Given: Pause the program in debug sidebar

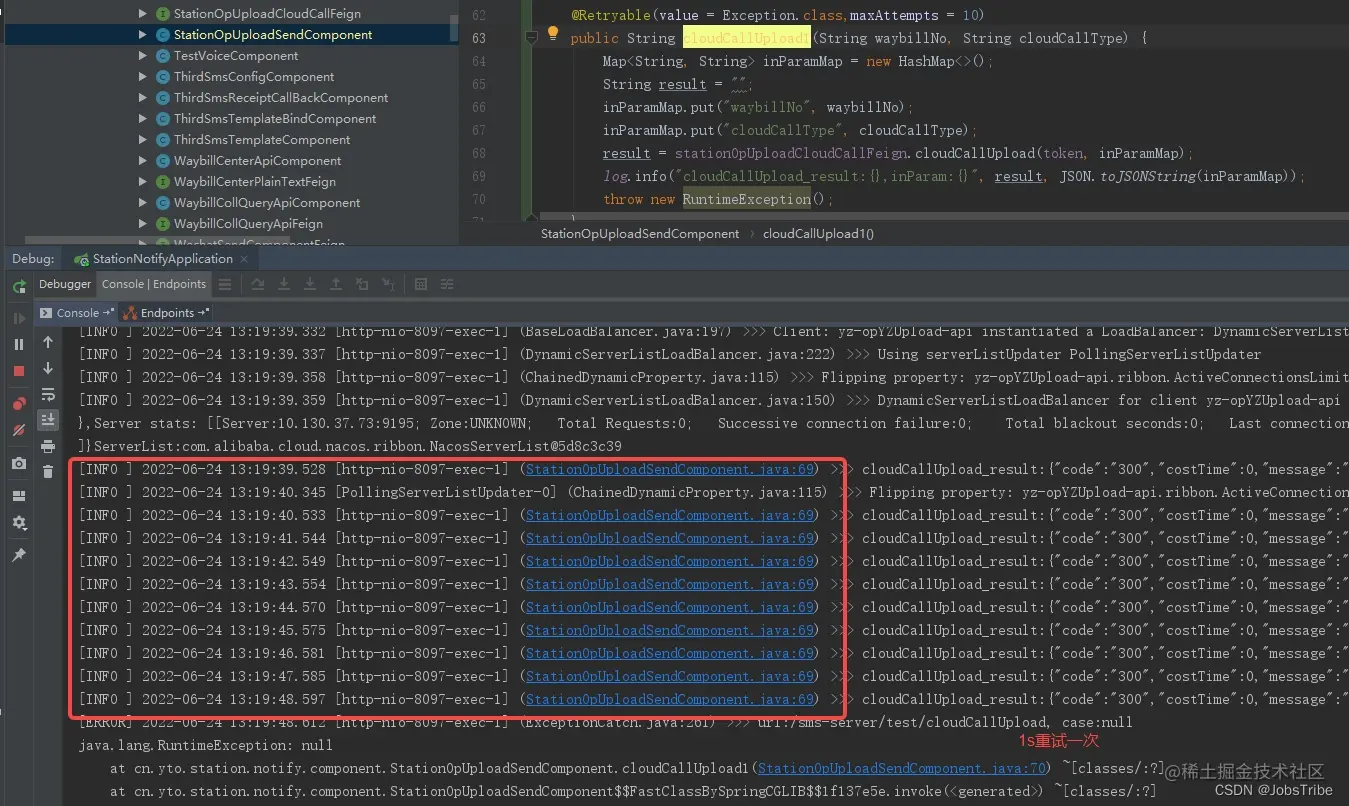Looking at the screenshot, I should [x=19, y=344].
